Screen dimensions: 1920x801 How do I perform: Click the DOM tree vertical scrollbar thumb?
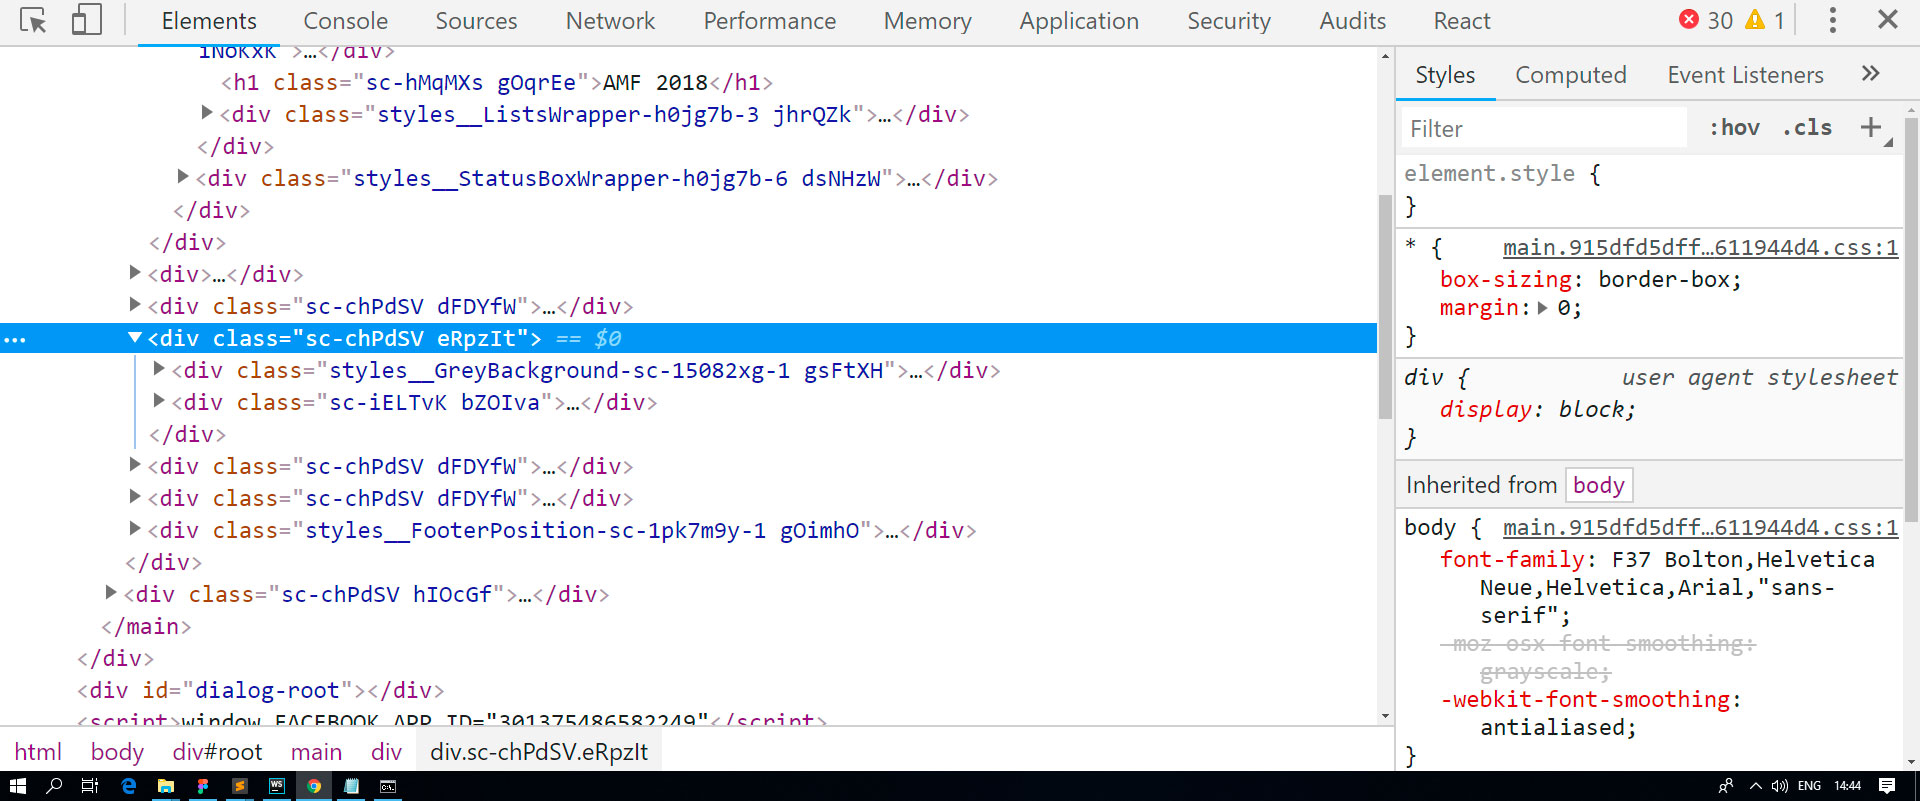point(1385,307)
